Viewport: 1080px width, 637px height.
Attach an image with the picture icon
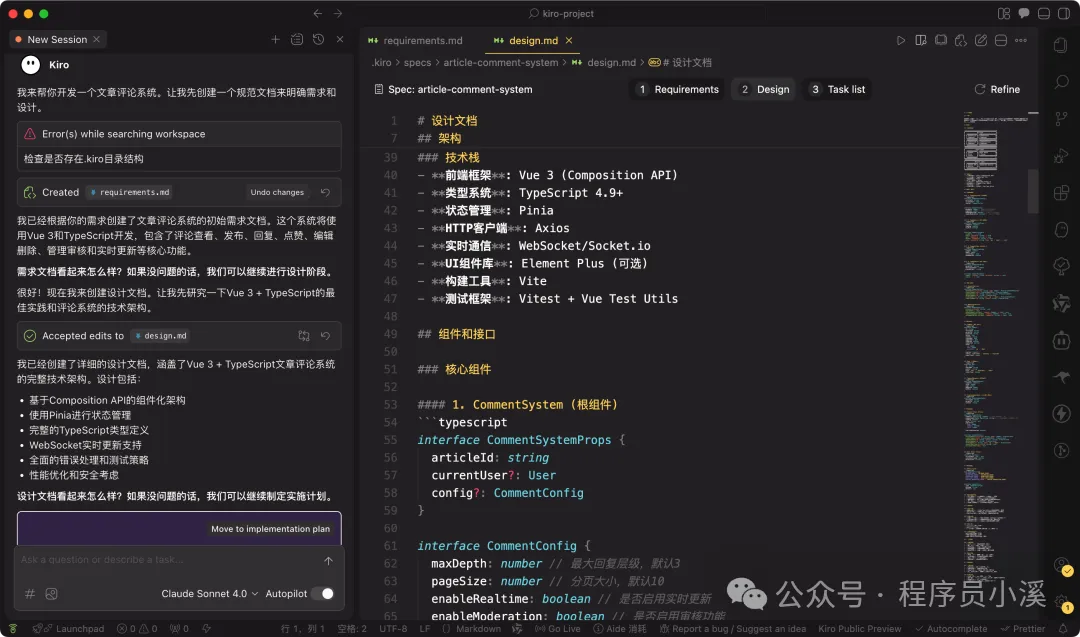click(51, 594)
